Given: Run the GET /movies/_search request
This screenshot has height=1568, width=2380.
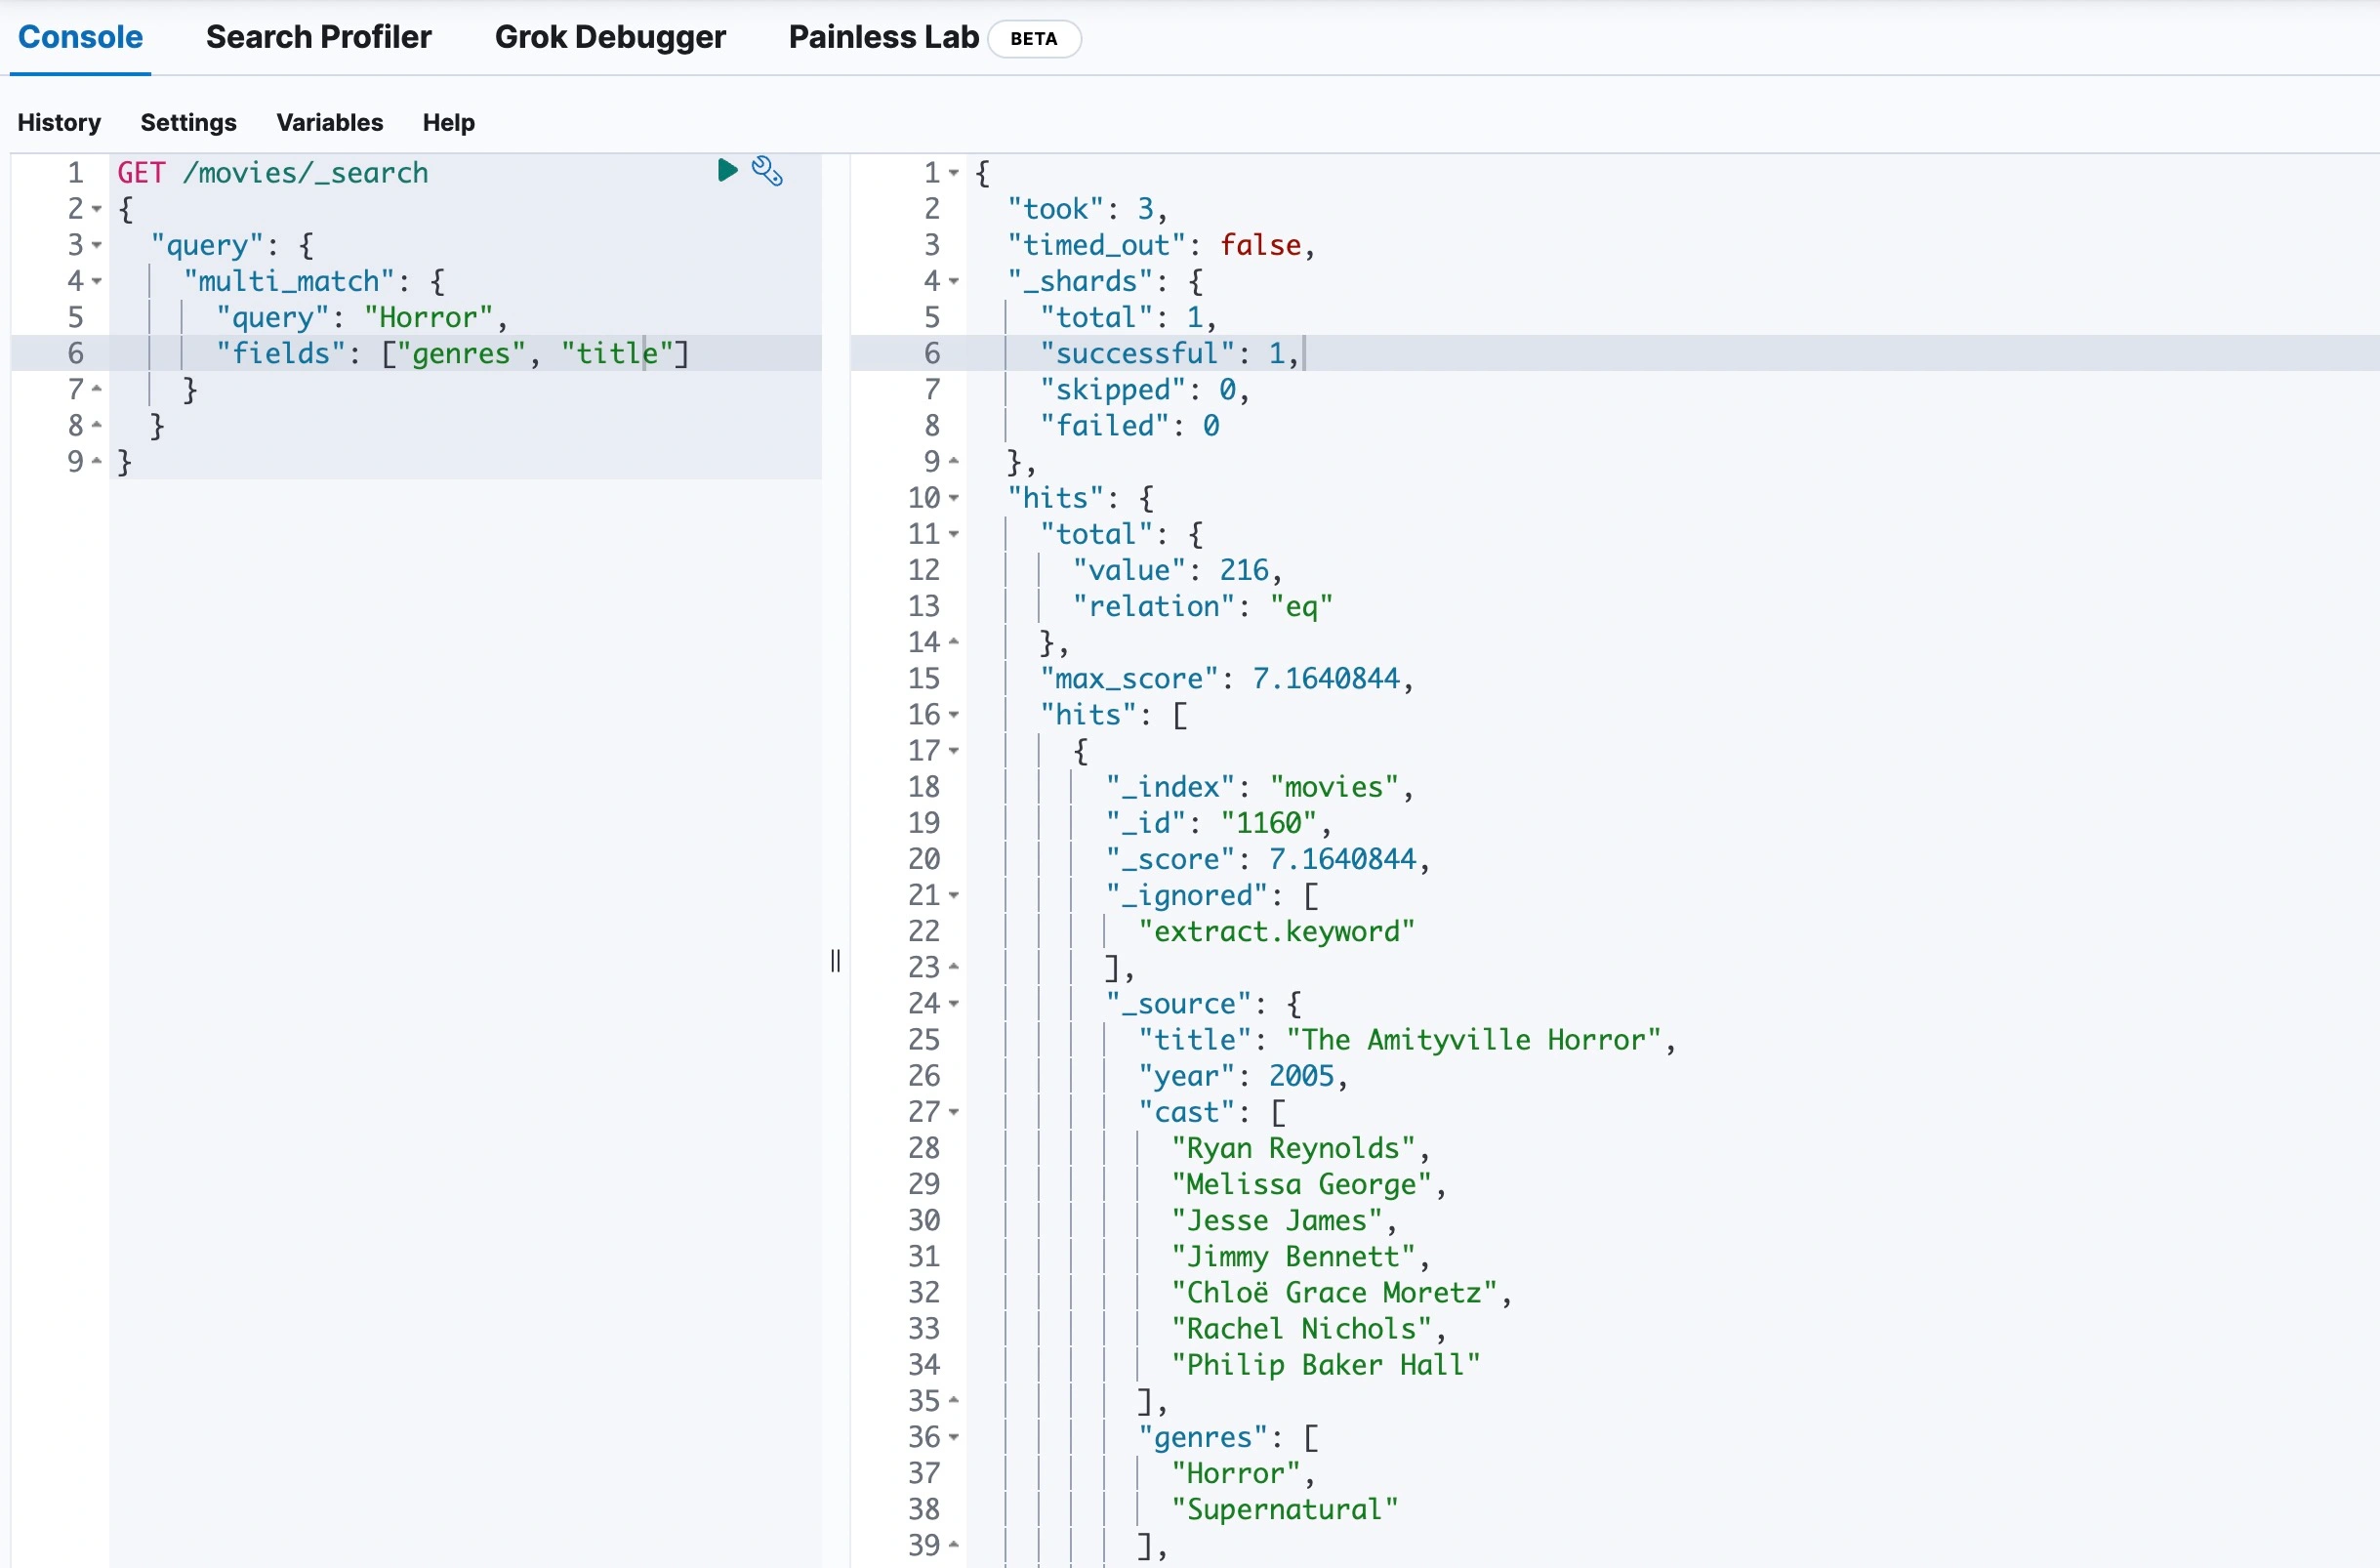Looking at the screenshot, I should point(727,171).
